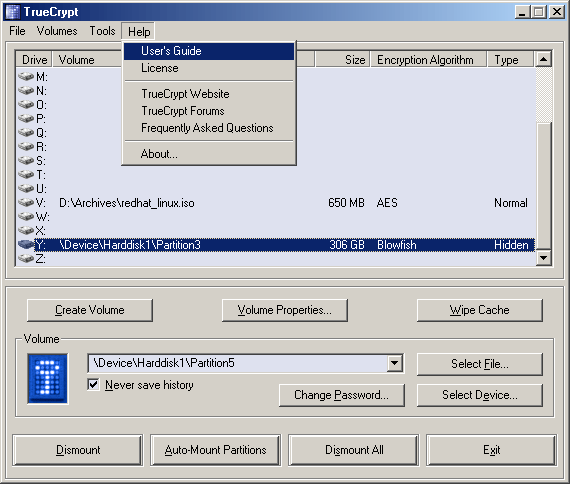Click the drive icon for T:
This screenshot has width=570, height=484.
[26, 174]
